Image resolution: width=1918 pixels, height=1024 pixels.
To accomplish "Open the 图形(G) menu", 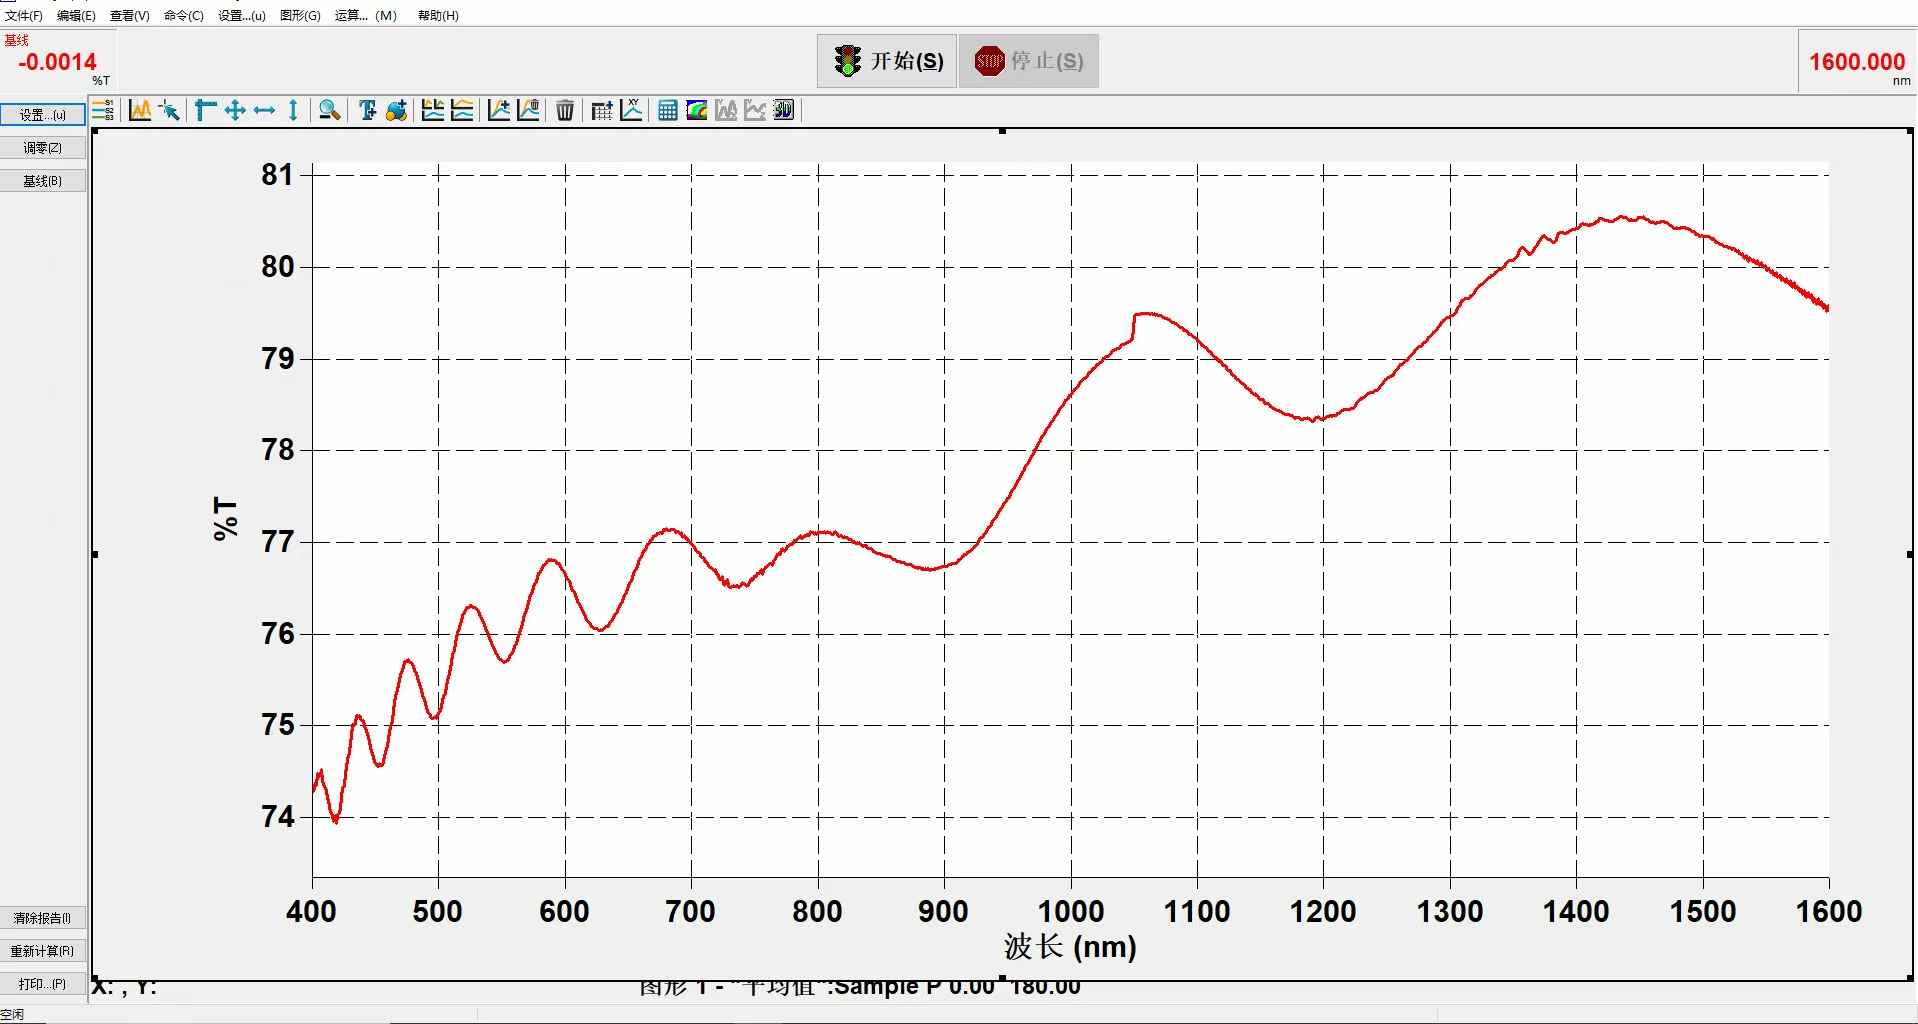I will (300, 15).
